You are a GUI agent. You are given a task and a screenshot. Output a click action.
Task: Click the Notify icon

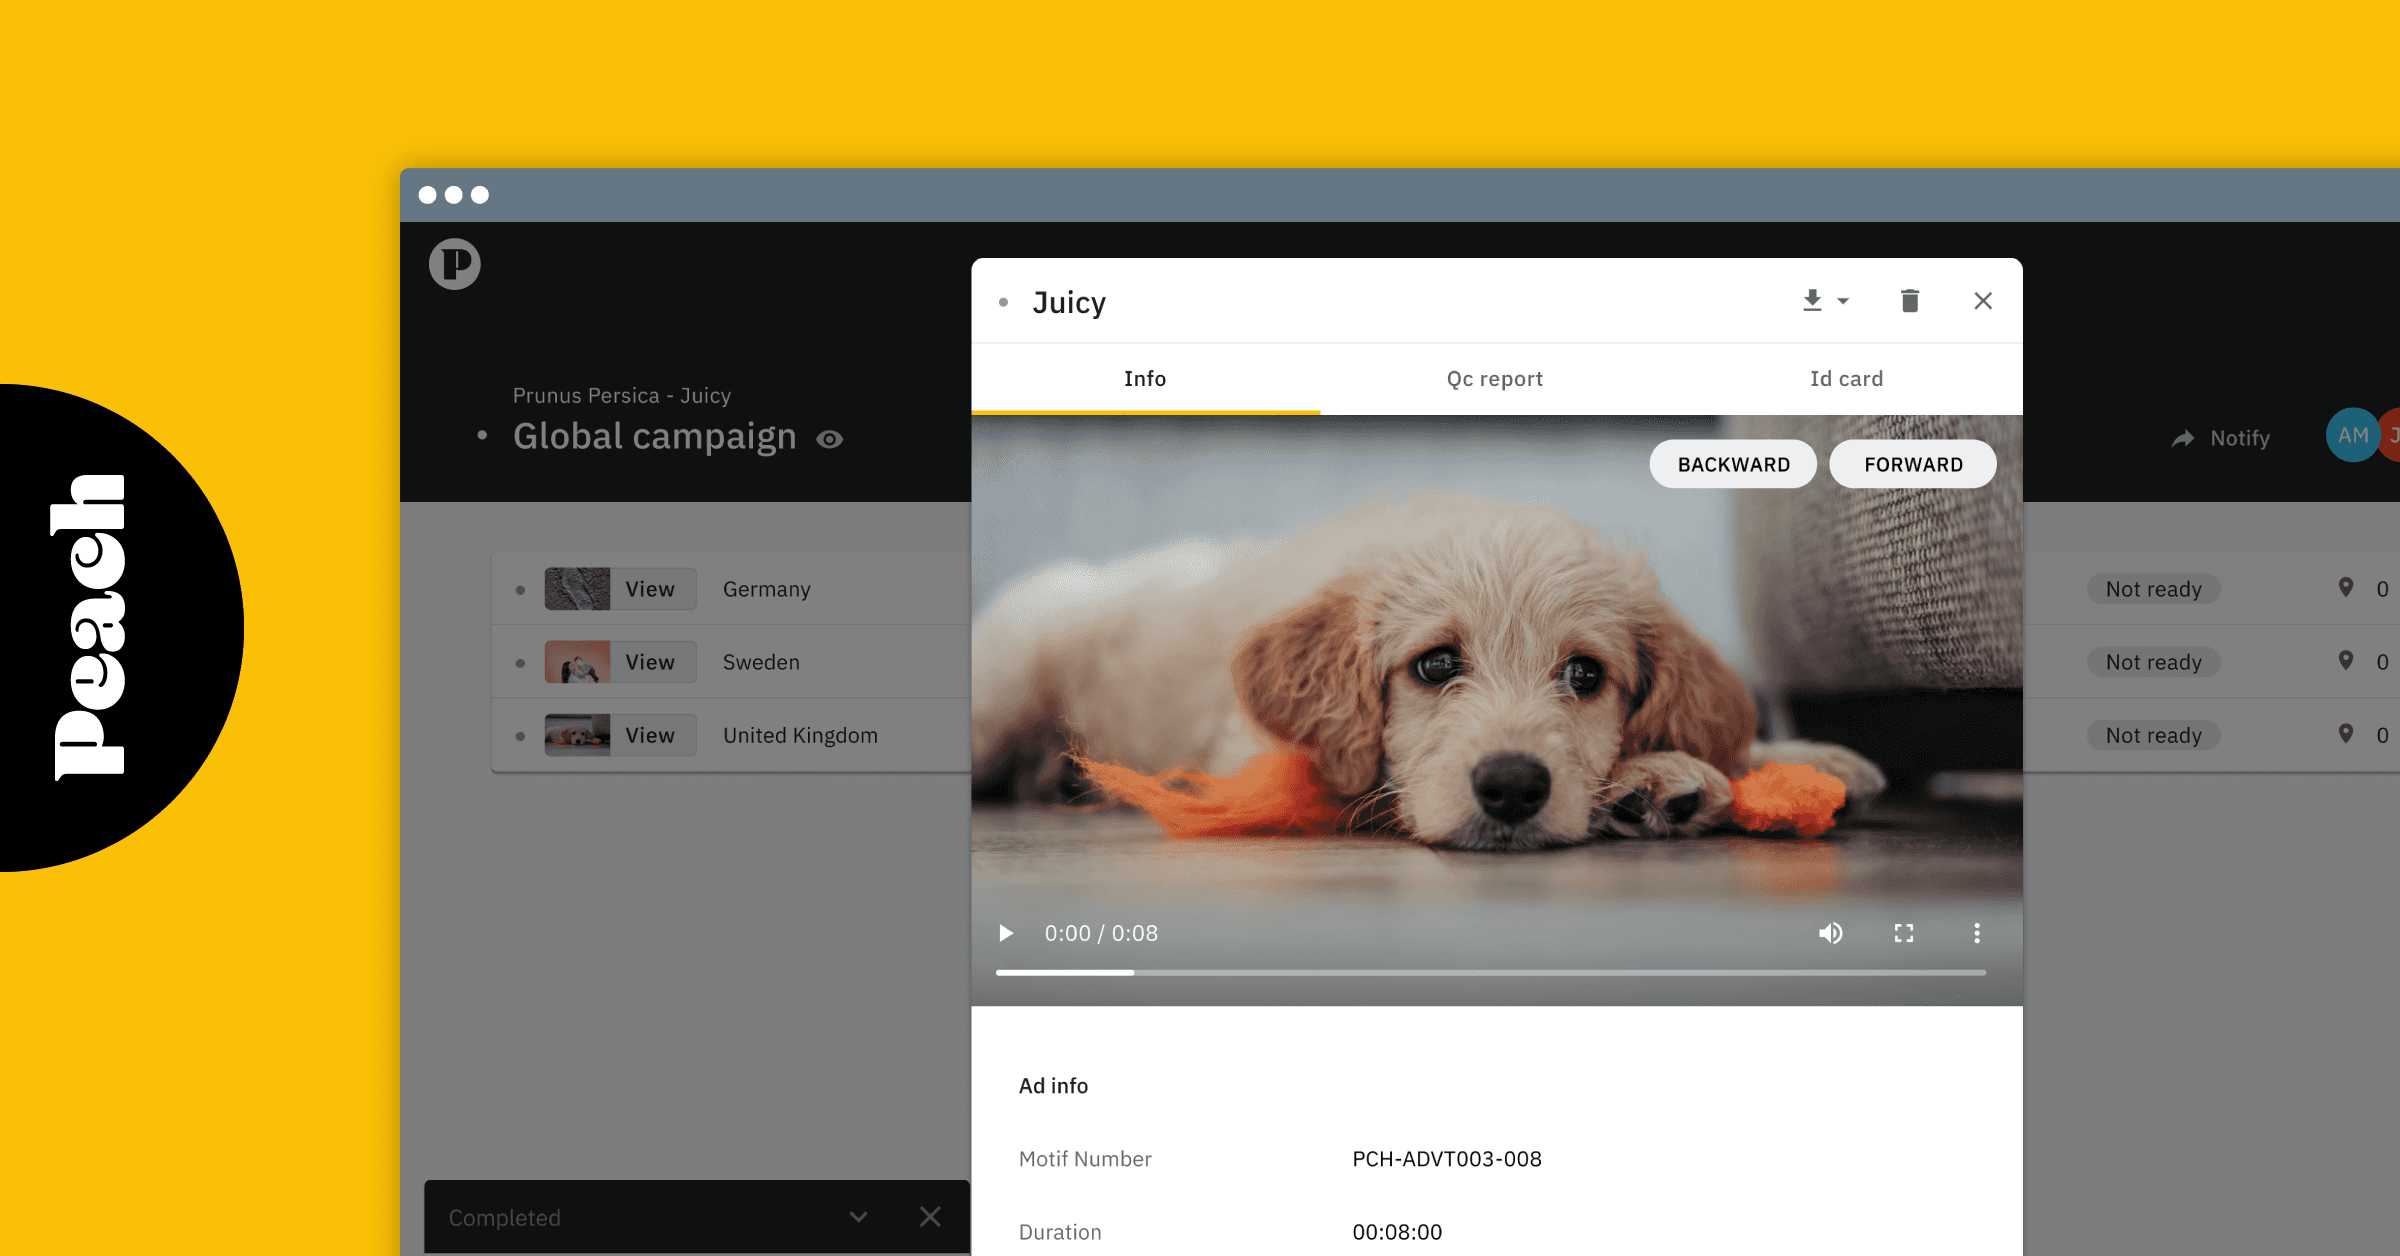tap(2181, 437)
